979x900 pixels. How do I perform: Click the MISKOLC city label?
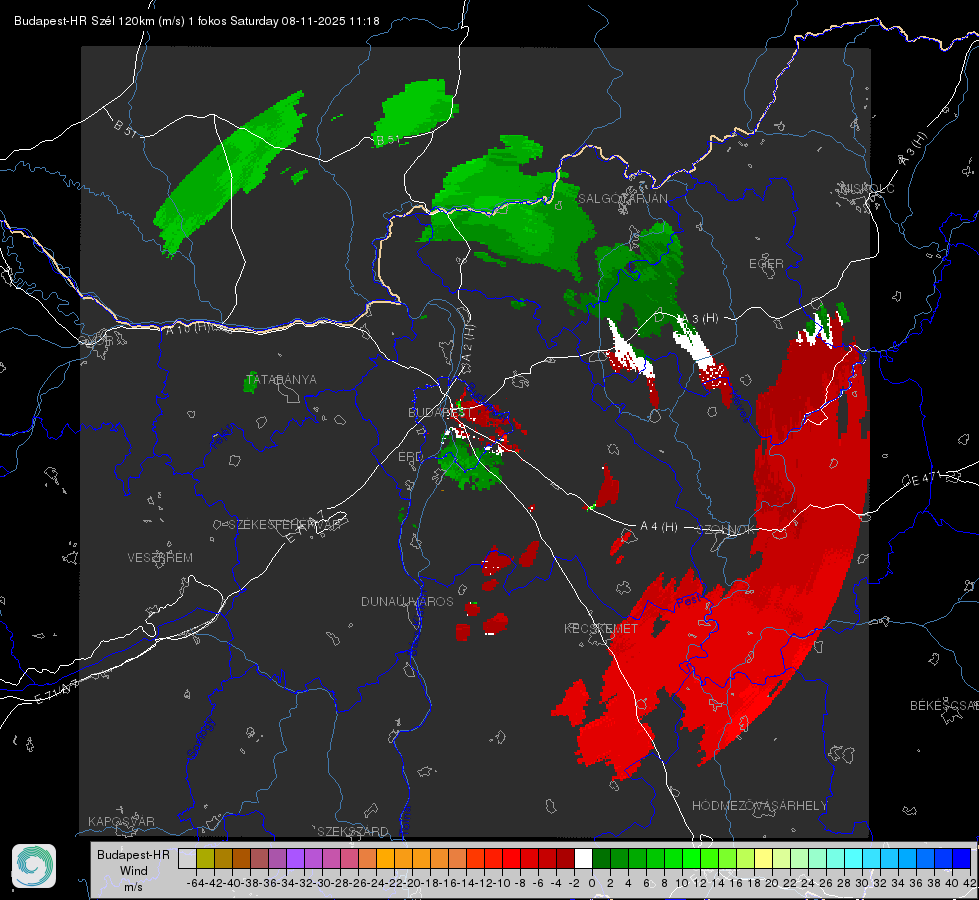click(x=867, y=188)
